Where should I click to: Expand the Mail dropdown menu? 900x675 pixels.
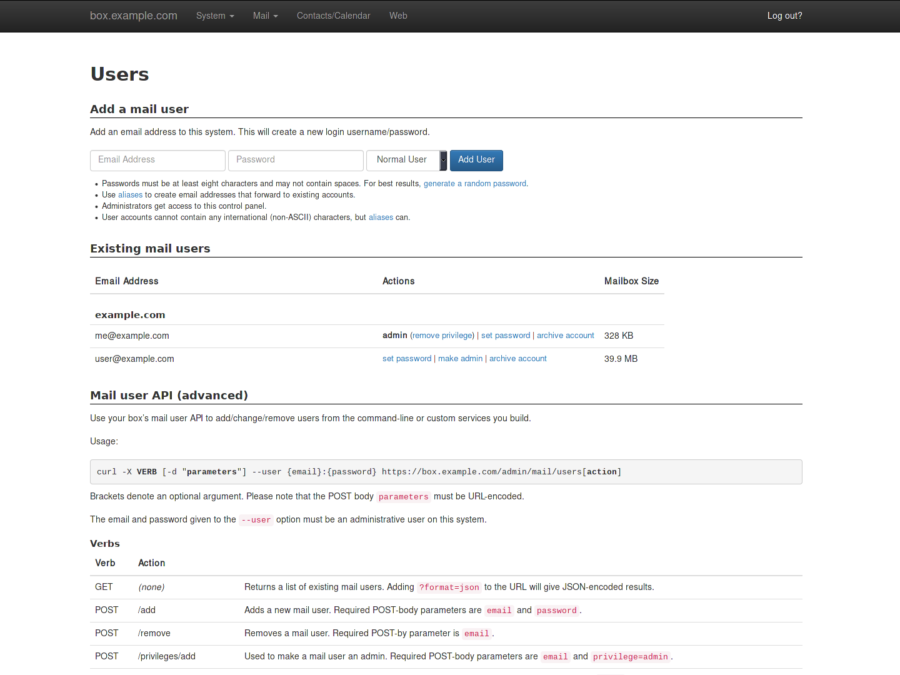[x=265, y=16]
